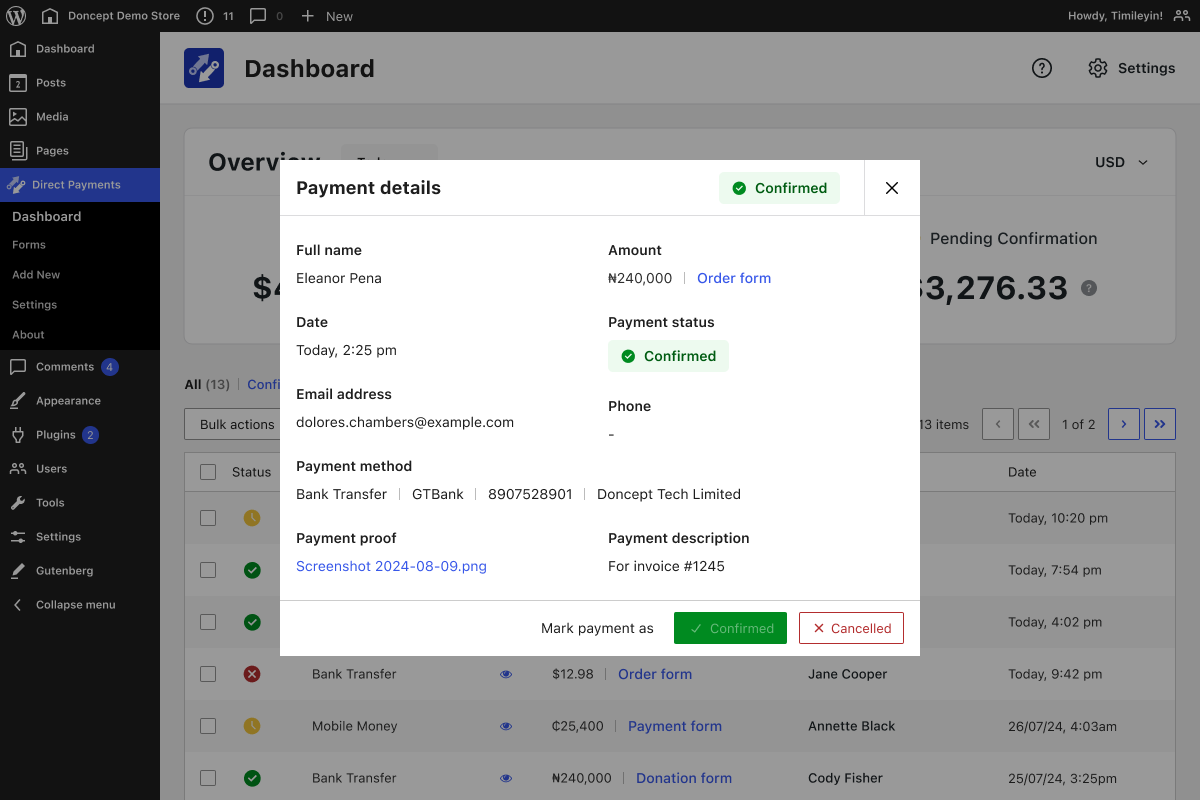
Task: Open Doncept Demo Store home icon
Action: (50, 16)
